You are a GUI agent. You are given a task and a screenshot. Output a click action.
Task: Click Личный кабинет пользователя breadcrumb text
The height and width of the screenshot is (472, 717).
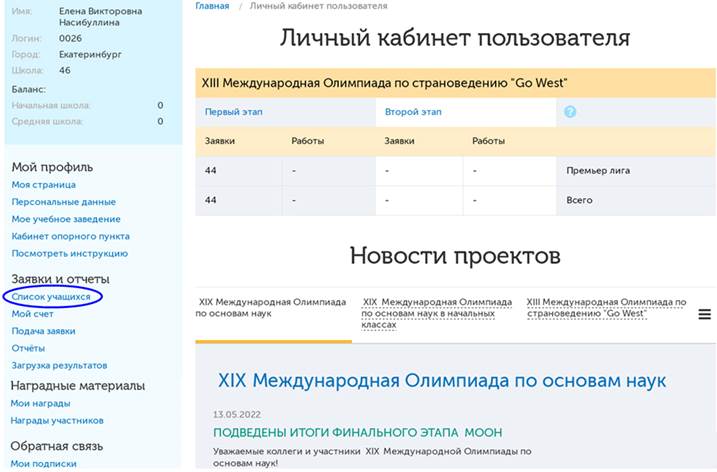tap(318, 6)
